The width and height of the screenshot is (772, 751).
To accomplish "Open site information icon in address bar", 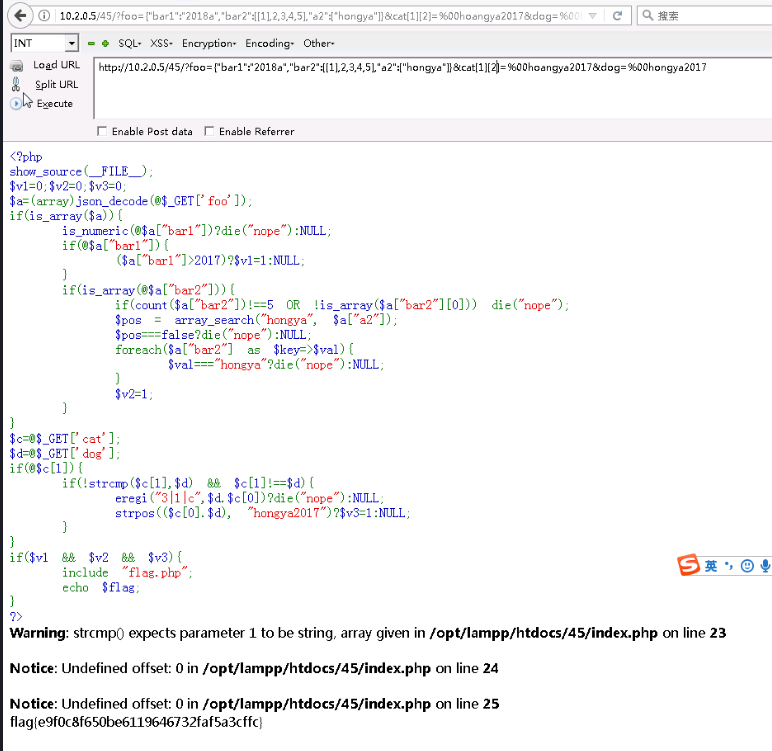I will (x=44, y=16).
